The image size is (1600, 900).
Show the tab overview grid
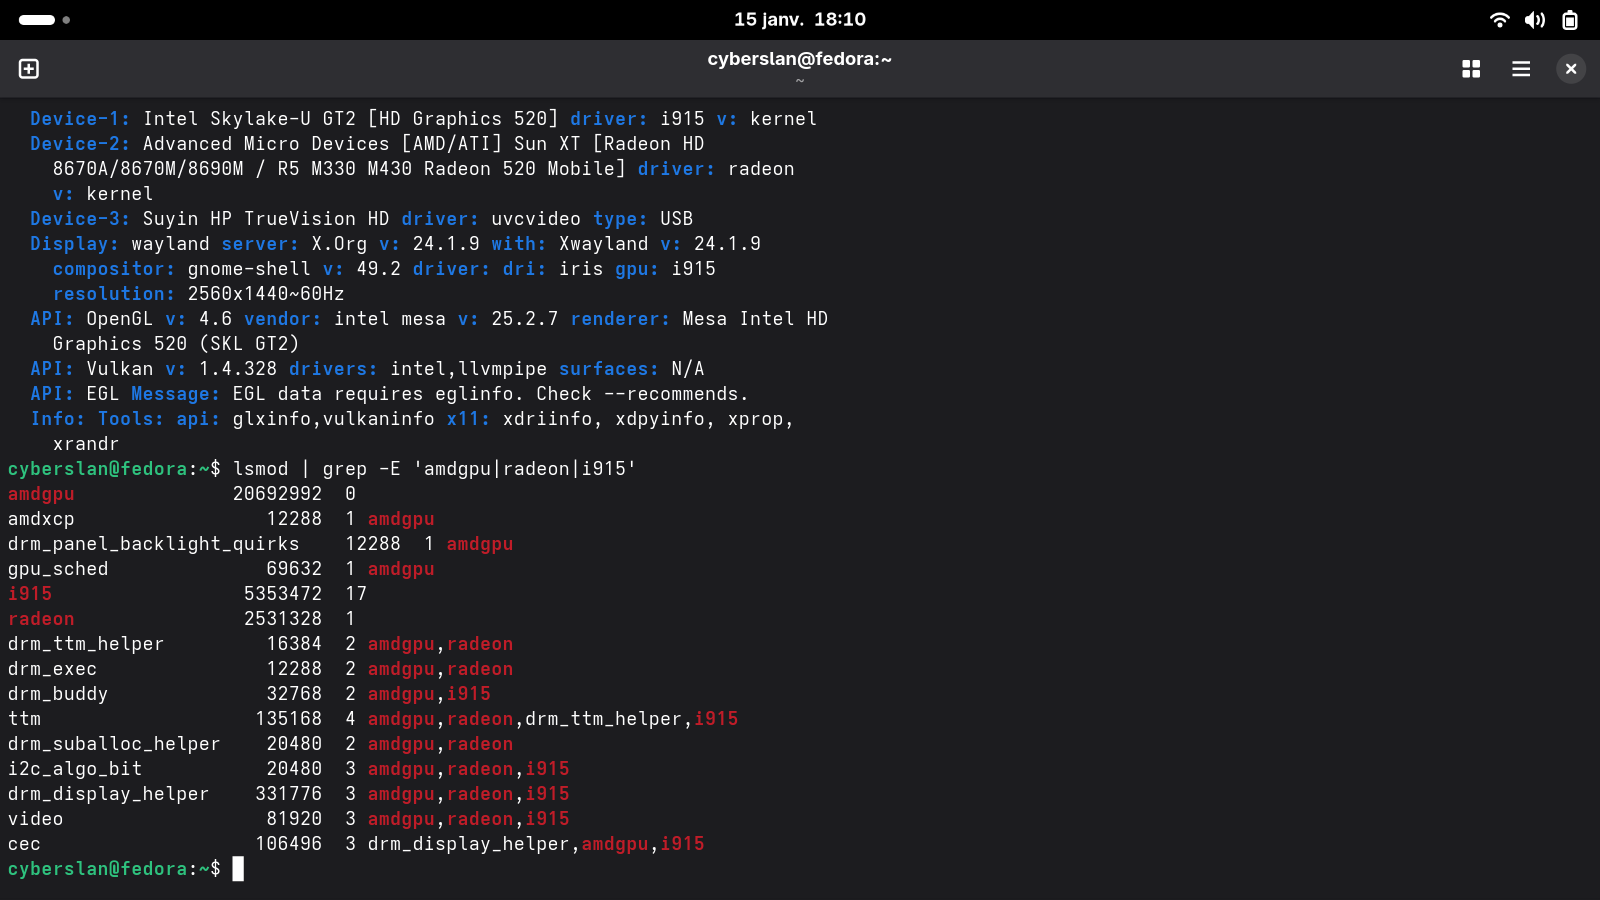1471,69
